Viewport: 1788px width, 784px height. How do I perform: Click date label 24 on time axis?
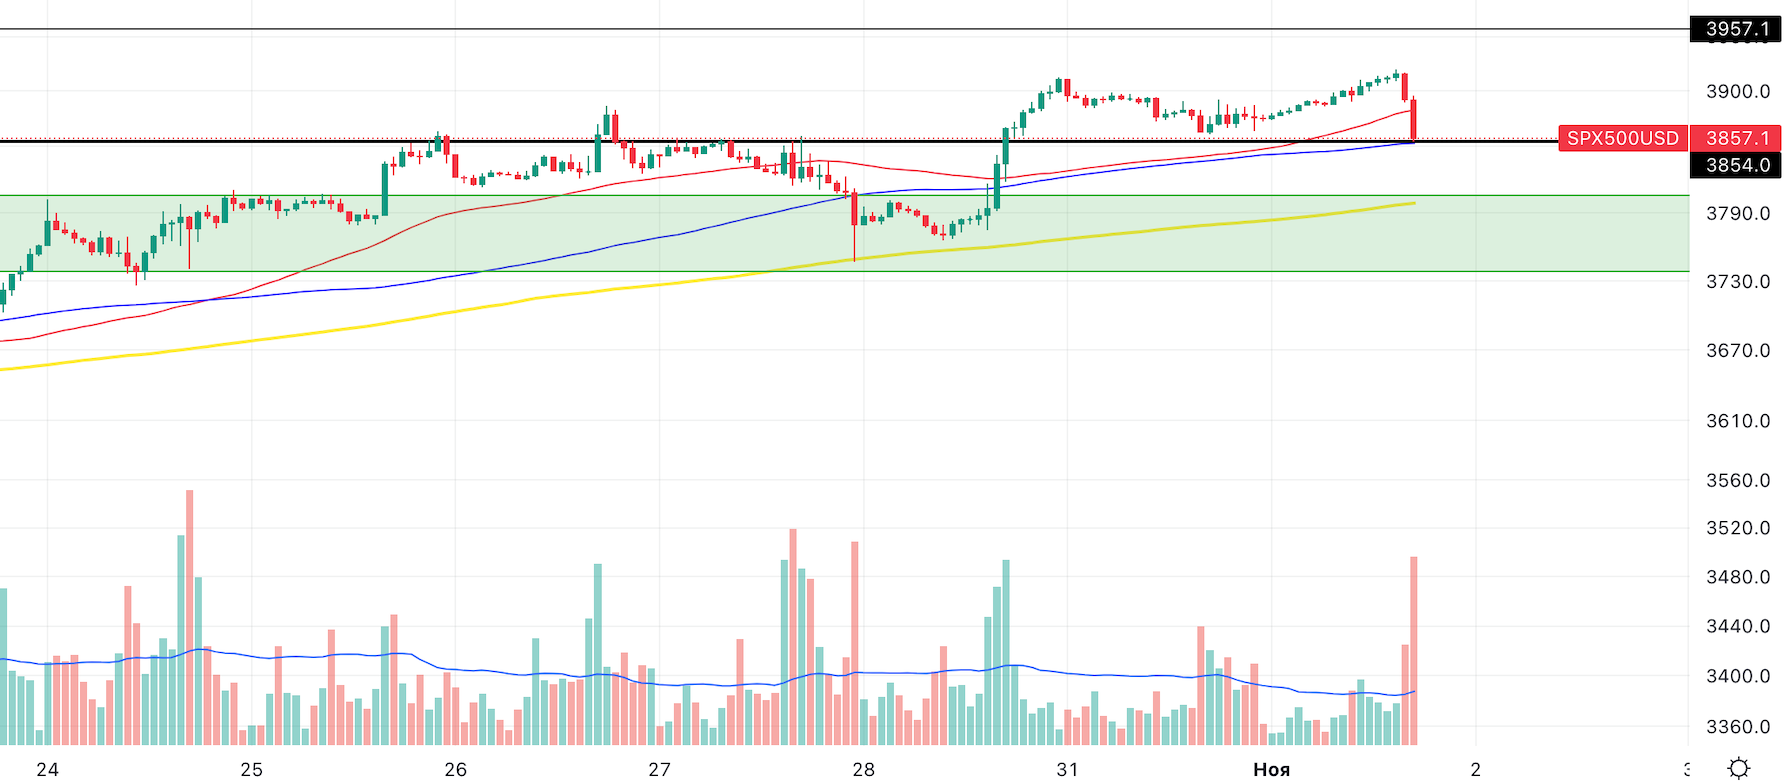(x=47, y=769)
